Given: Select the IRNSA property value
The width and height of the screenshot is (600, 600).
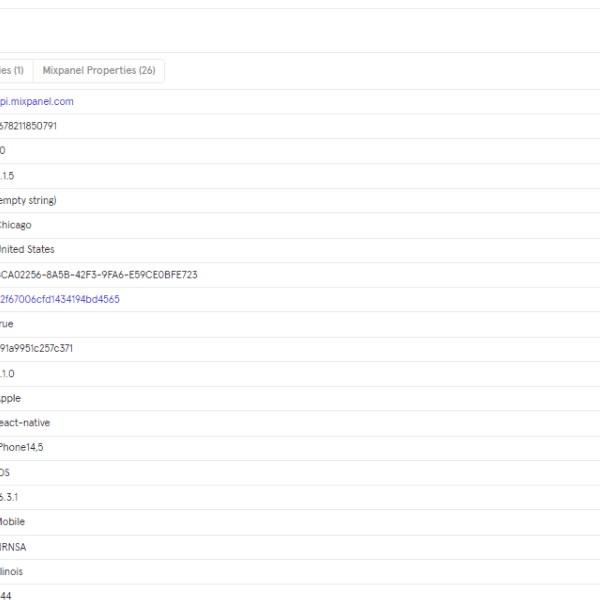Looking at the screenshot, I should coord(11,546).
